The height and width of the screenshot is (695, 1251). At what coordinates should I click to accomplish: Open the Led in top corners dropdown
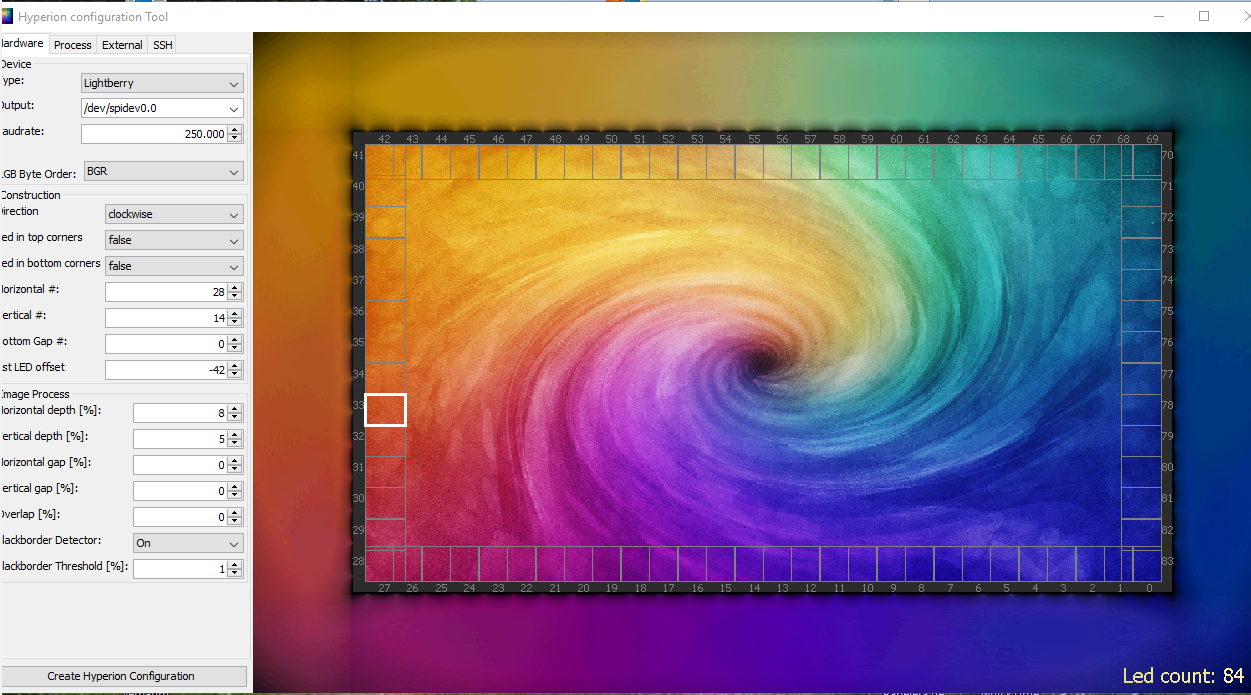click(x=174, y=240)
